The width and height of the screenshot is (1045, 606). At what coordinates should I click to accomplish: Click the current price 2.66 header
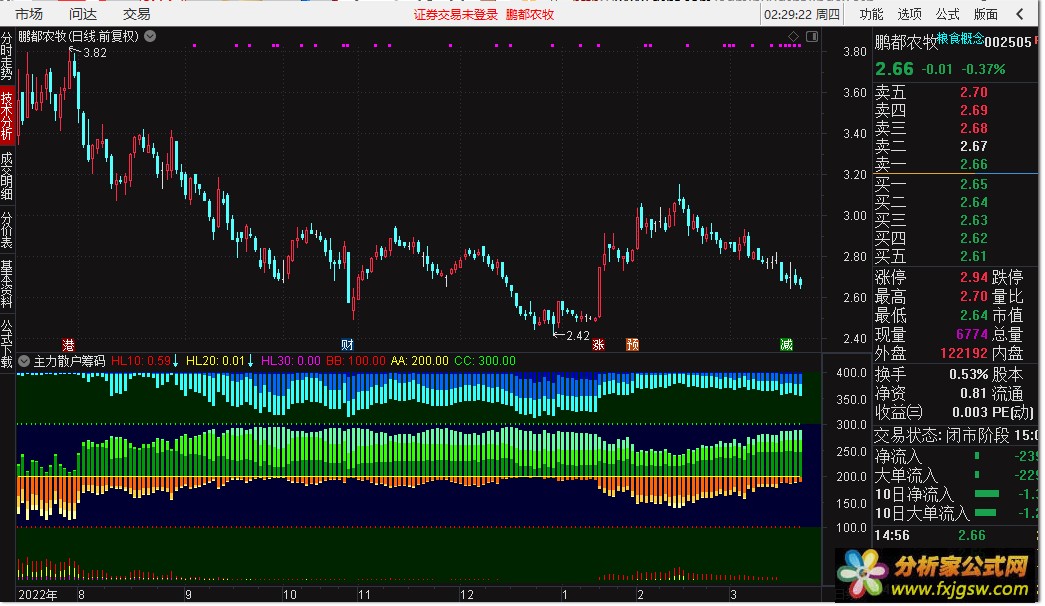894,69
